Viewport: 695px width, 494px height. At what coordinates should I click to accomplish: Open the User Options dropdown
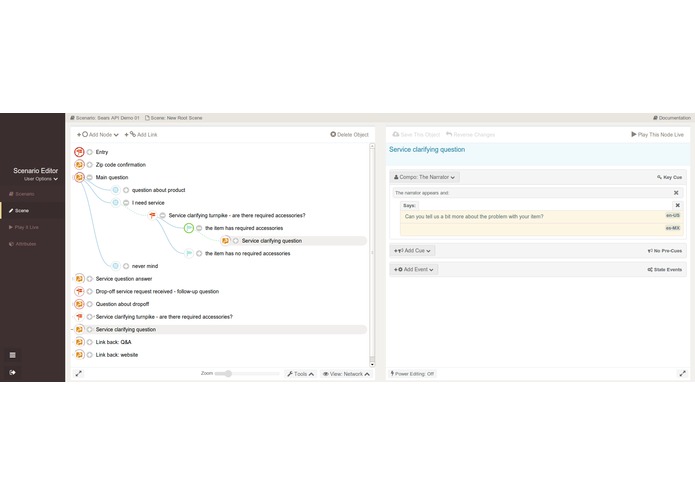pos(41,179)
